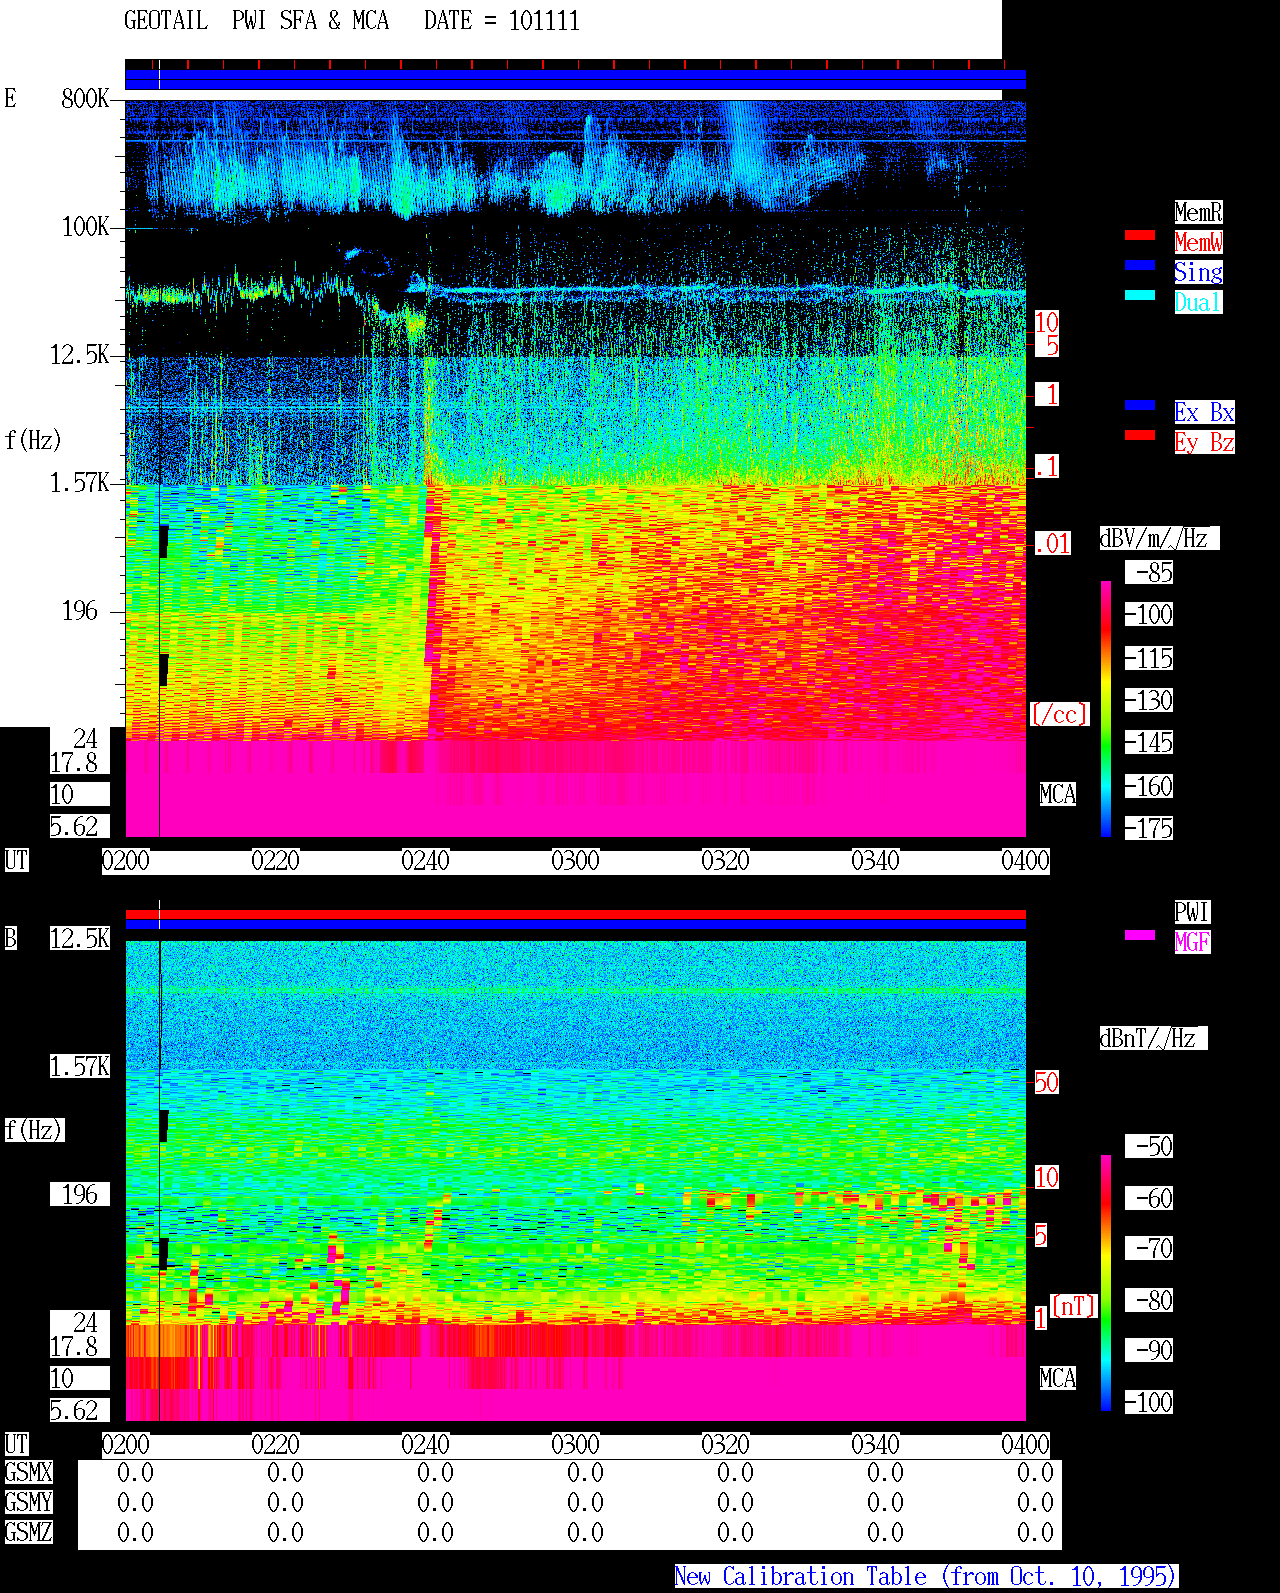This screenshot has width=1280, height=1593.
Task: Click the "-175" color scale value
Action: point(1150,829)
